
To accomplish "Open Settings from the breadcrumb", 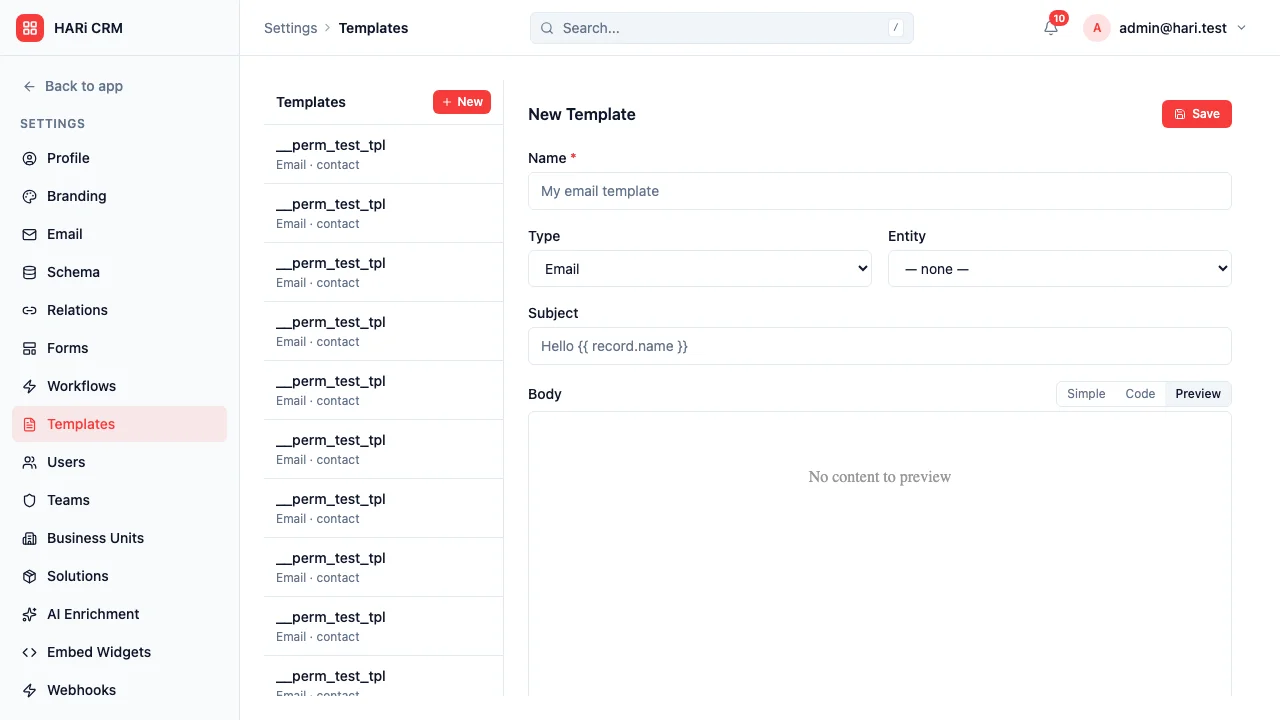I will pyautogui.click(x=290, y=28).
